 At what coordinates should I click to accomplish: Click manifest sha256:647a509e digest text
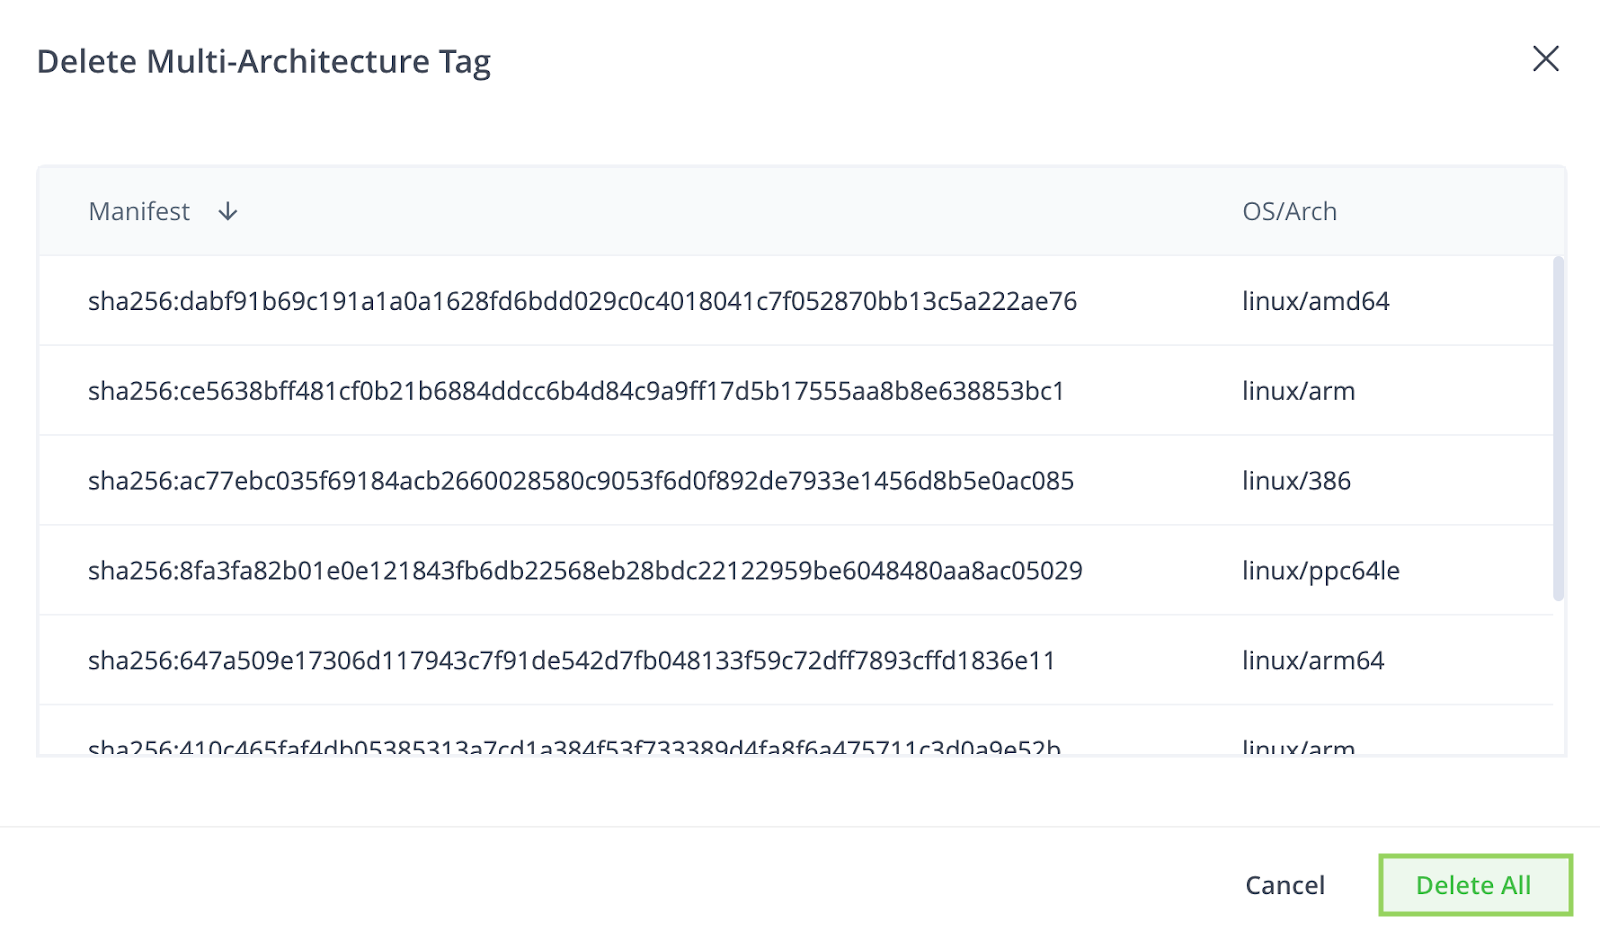572,660
